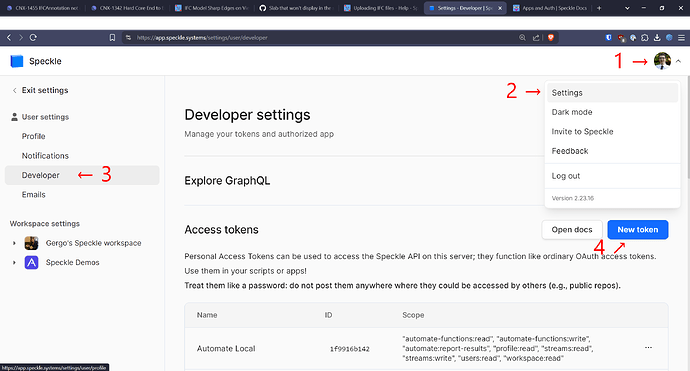Switch to CNX-1455 IFCAnnotation tab

(42, 8)
